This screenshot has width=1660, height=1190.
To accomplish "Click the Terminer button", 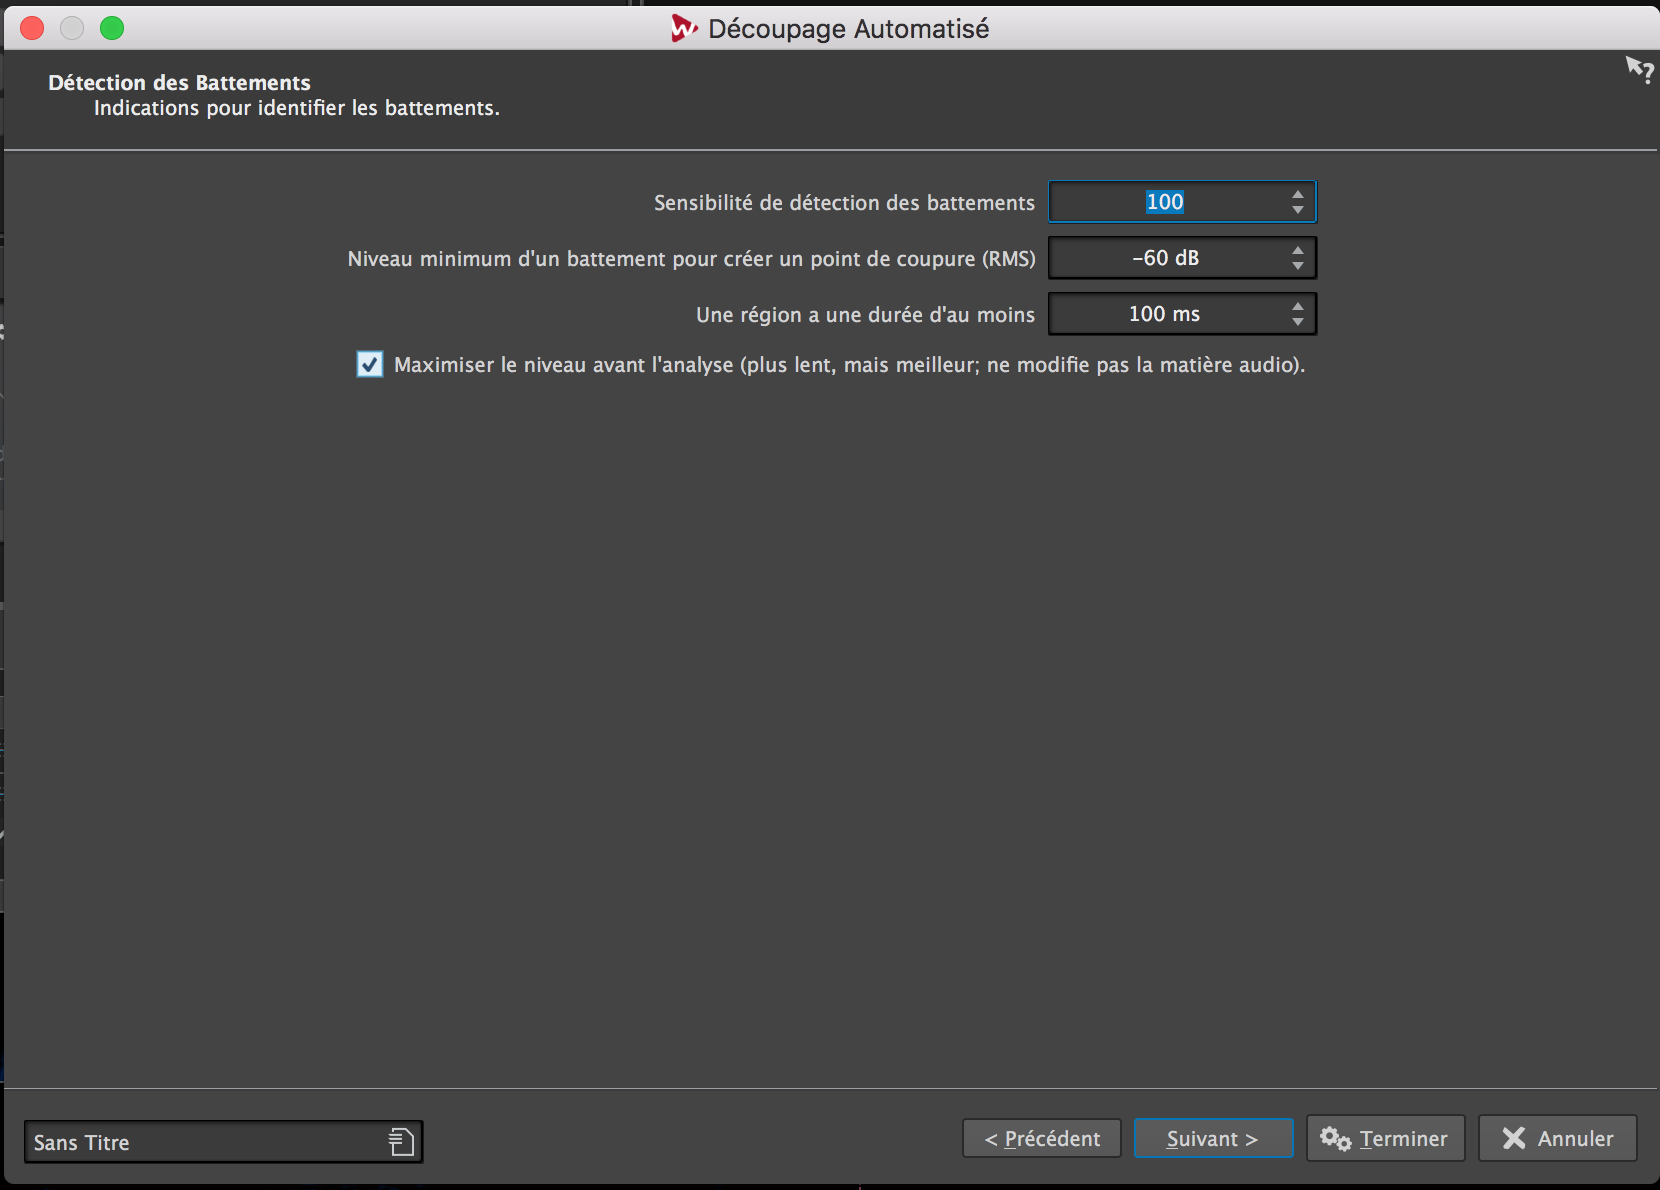I will pyautogui.click(x=1385, y=1138).
